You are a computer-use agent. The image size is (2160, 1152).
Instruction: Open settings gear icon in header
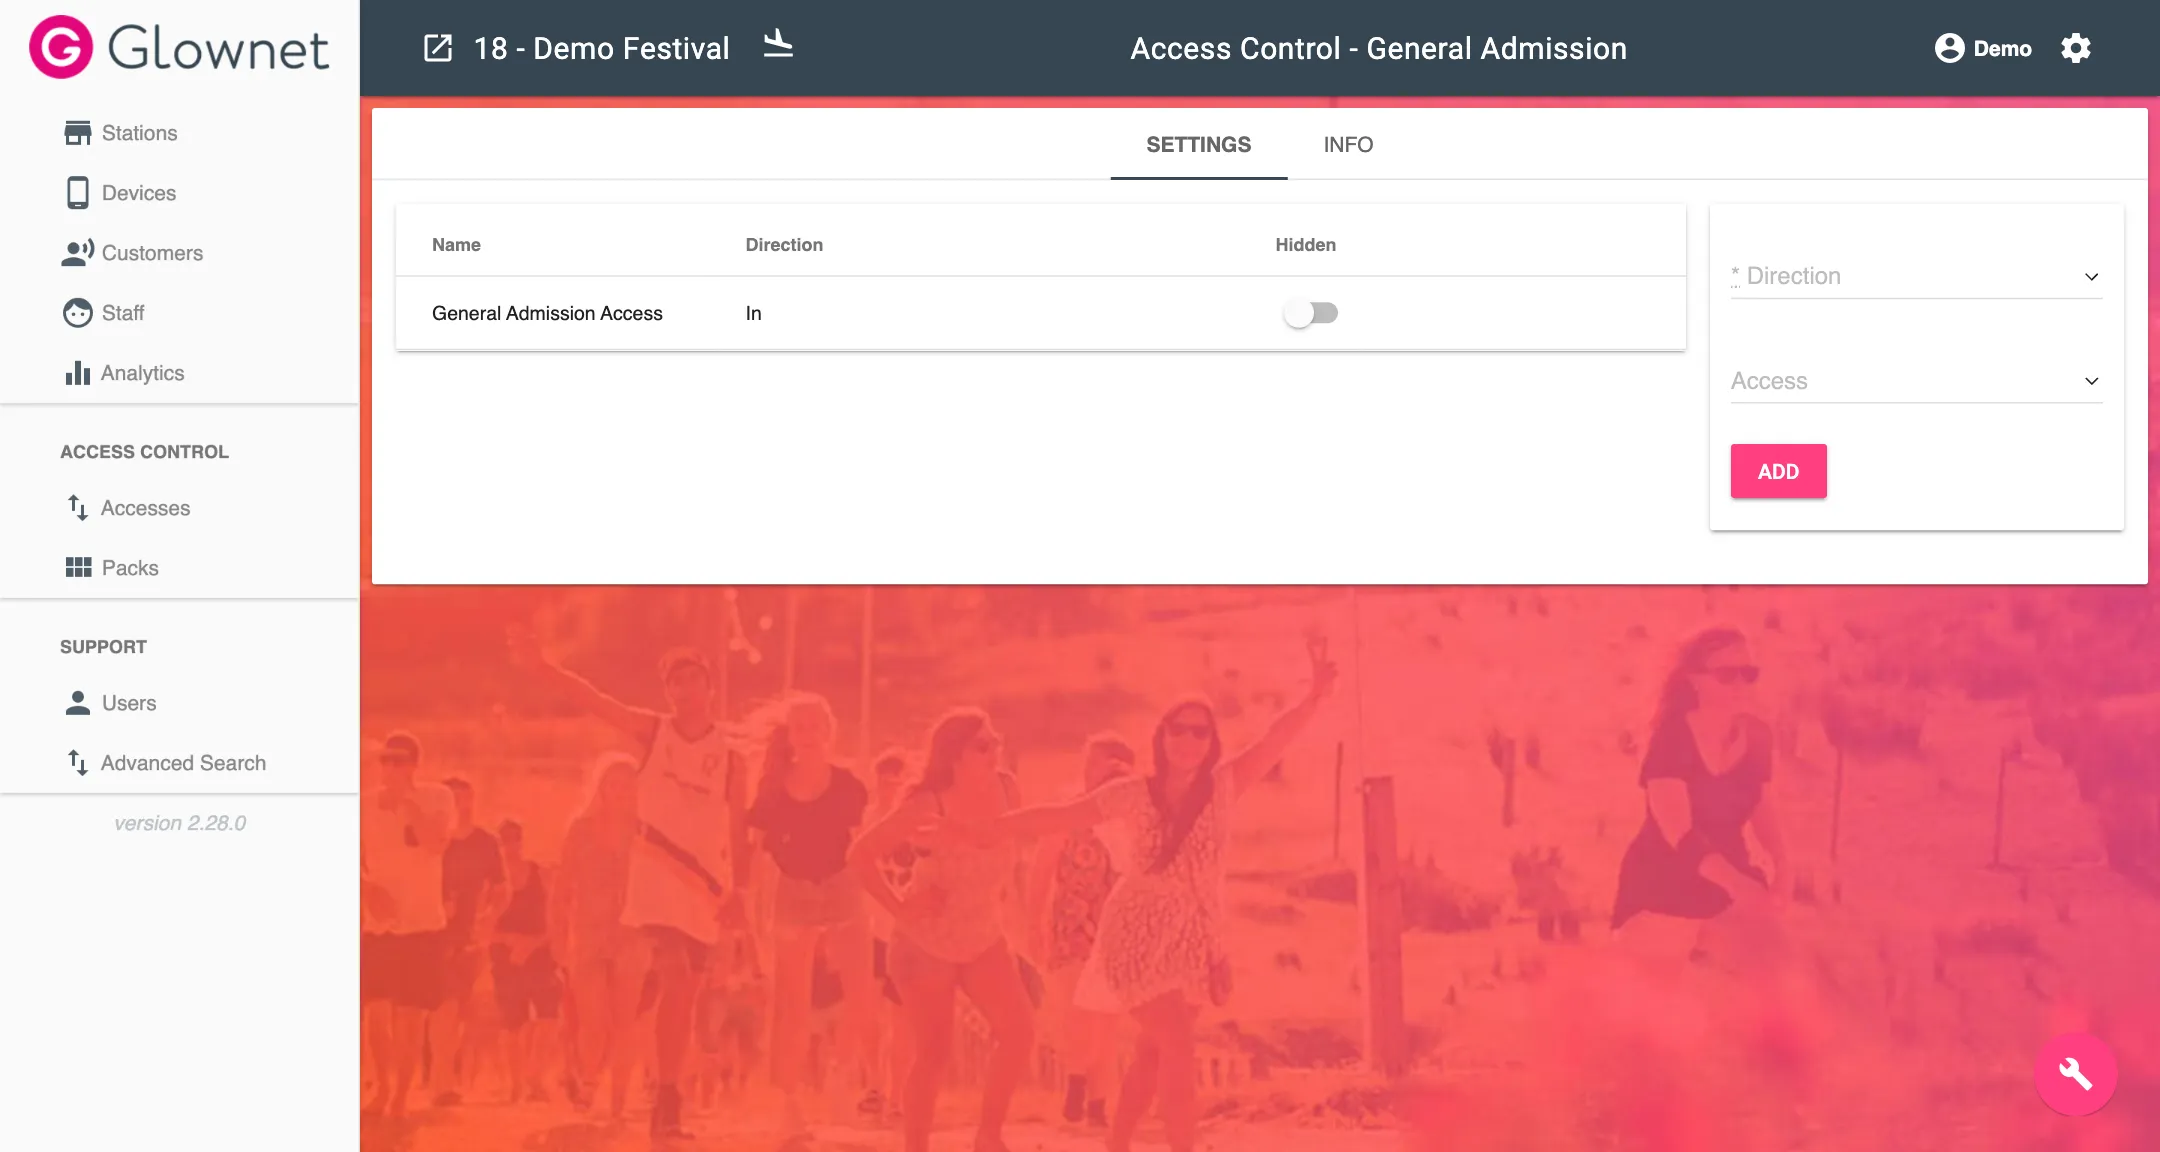click(x=2076, y=48)
